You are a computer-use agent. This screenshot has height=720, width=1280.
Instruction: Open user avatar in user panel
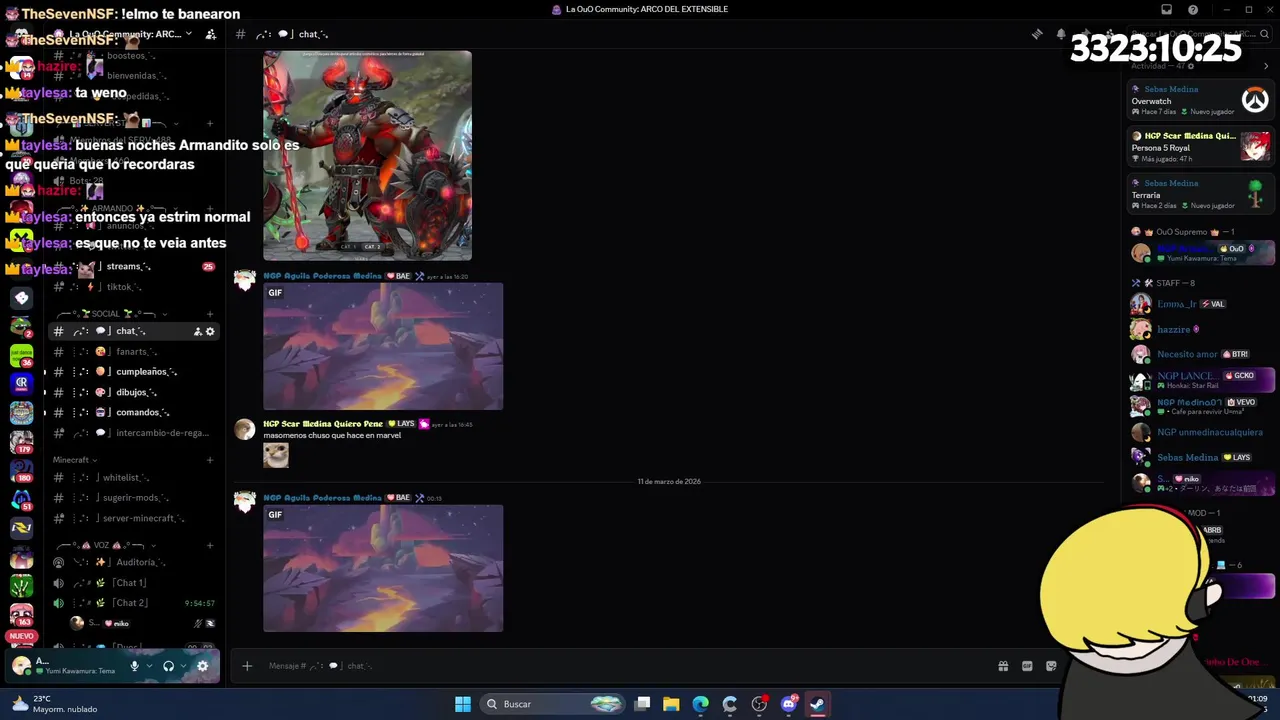[x=21, y=666]
